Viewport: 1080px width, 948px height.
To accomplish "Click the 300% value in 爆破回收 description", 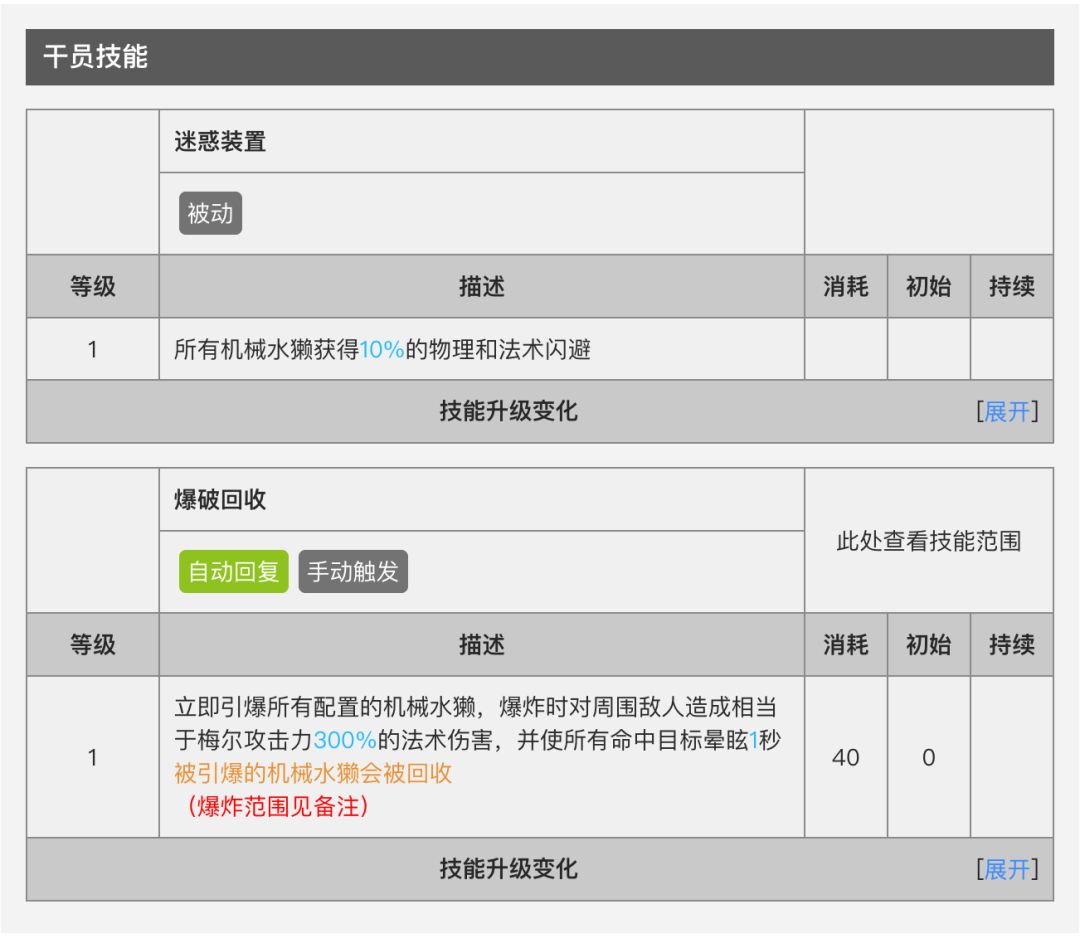I will coord(344,740).
